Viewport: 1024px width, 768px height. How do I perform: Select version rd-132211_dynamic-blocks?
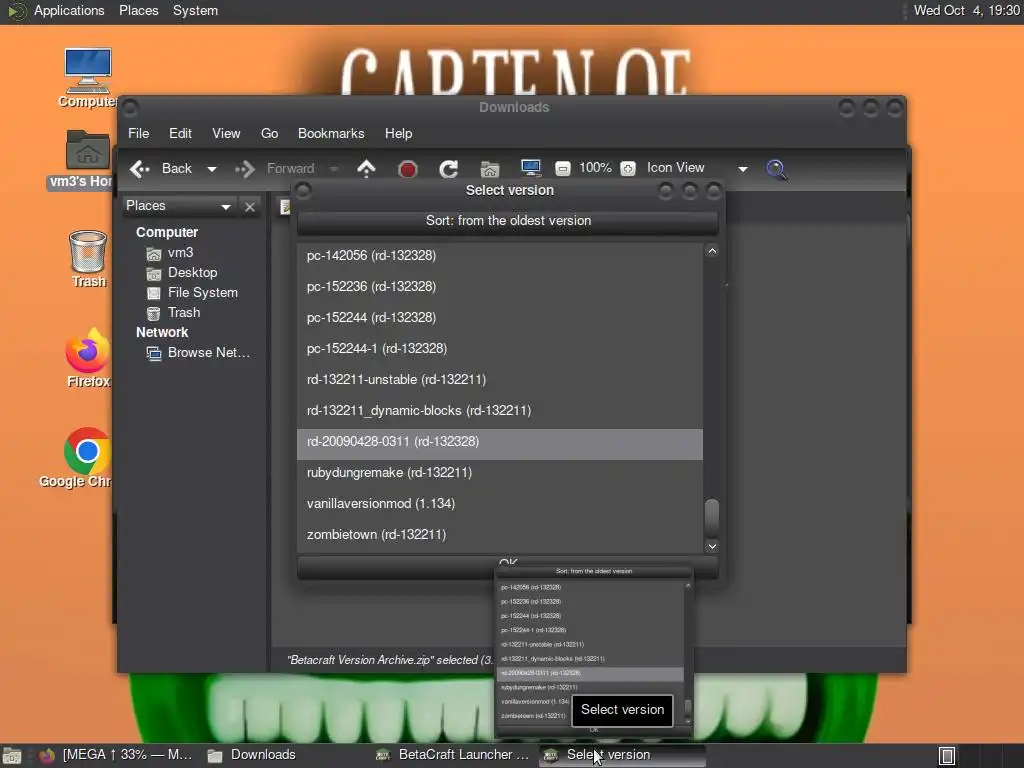(500, 410)
